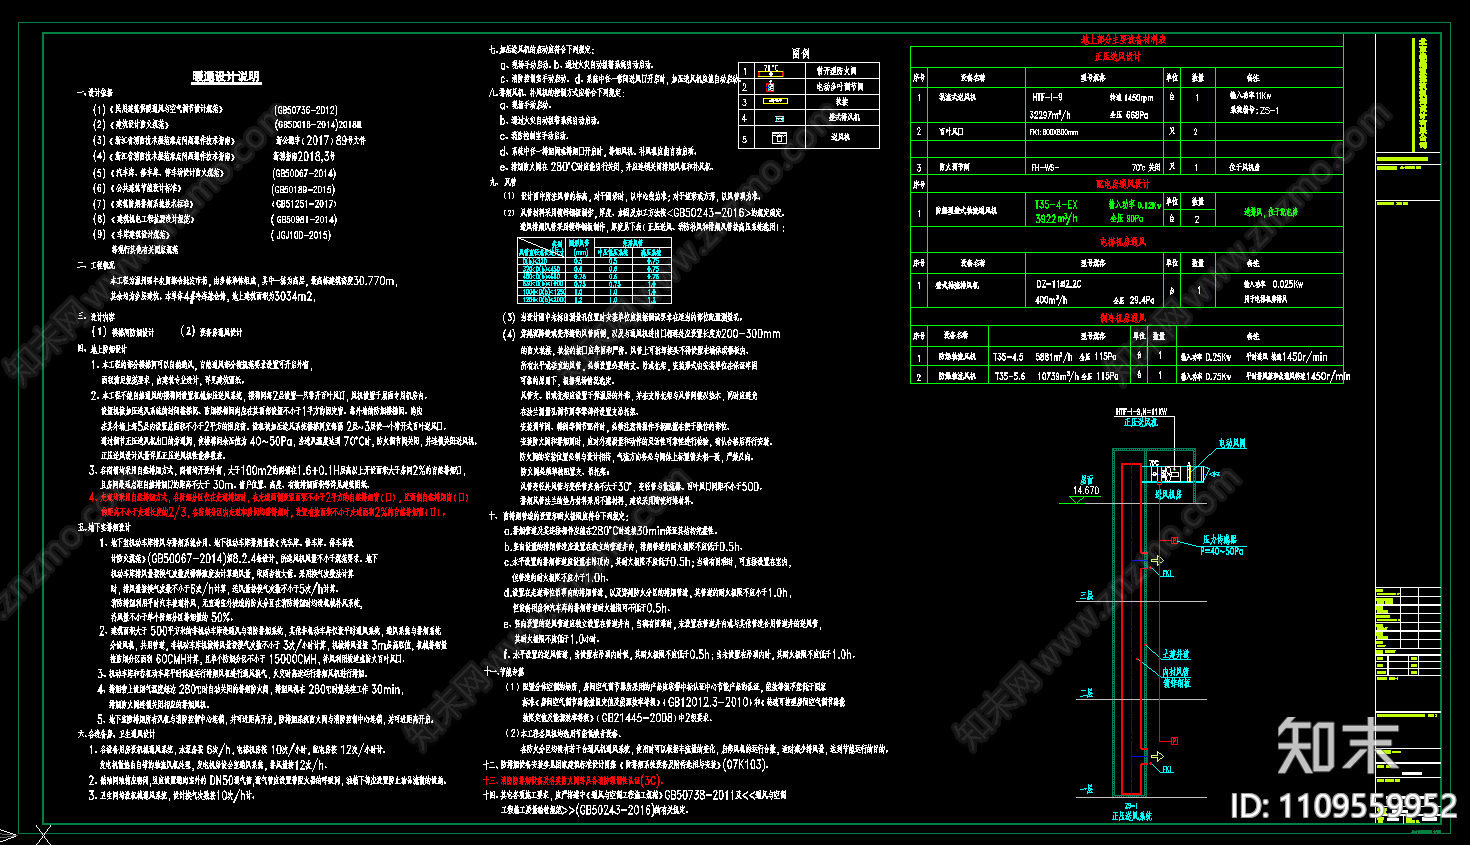Select the building height value 30.770m
Image resolution: width=1470 pixels, height=845 pixels.
click(x=374, y=282)
